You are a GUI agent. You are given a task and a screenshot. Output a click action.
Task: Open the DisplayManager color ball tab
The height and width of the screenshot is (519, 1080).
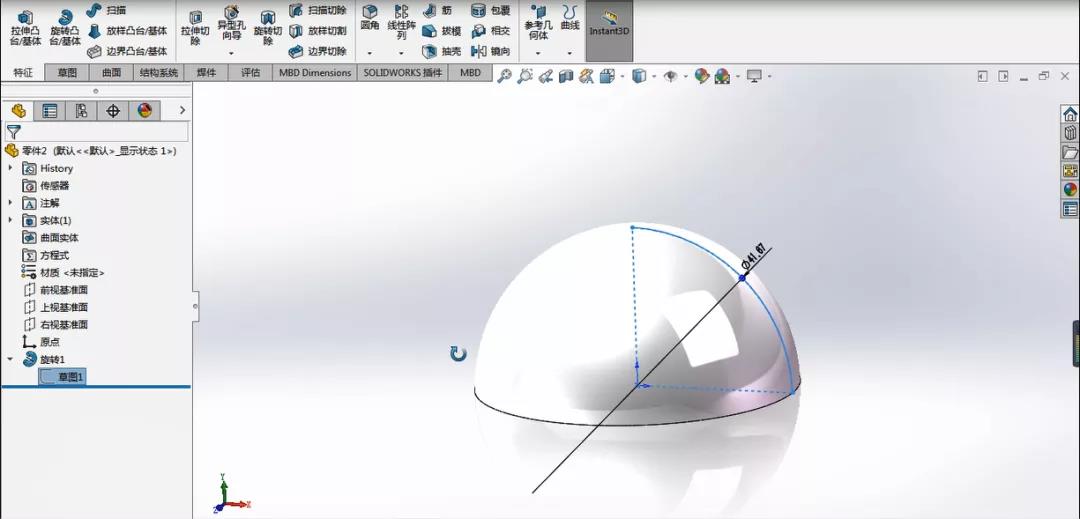tap(145, 110)
